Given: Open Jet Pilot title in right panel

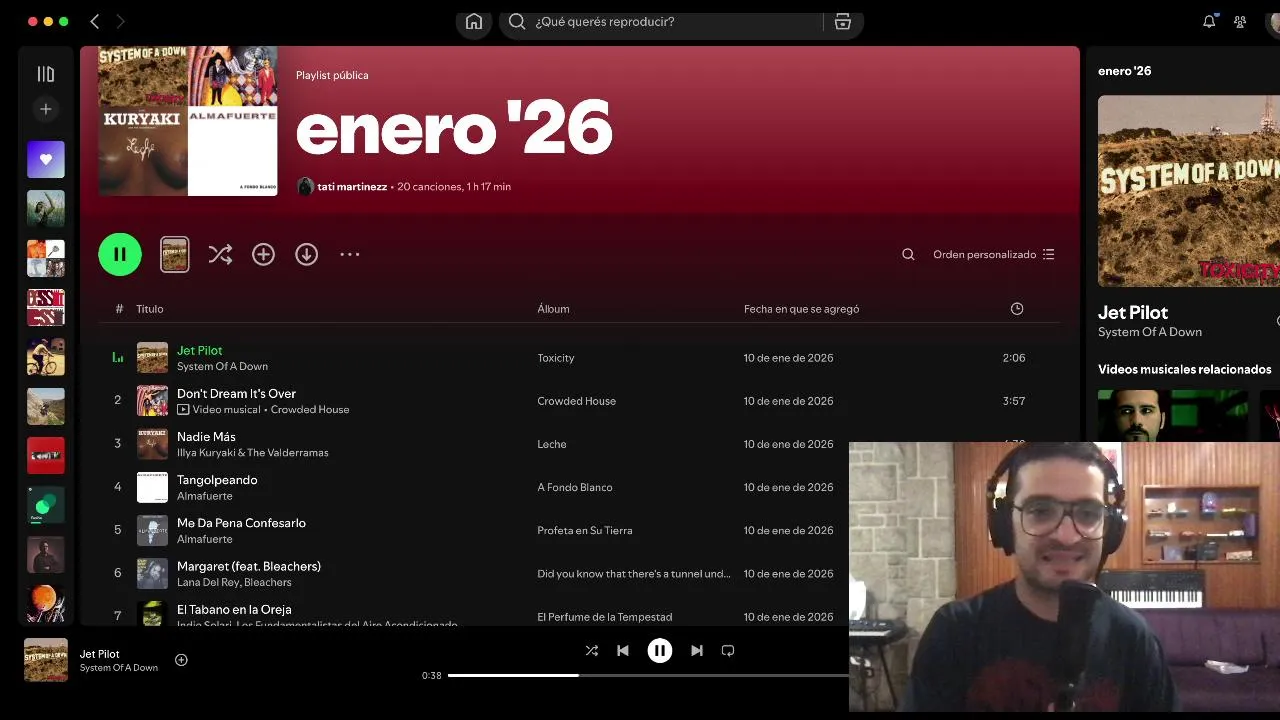Looking at the screenshot, I should [x=1133, y=313].
